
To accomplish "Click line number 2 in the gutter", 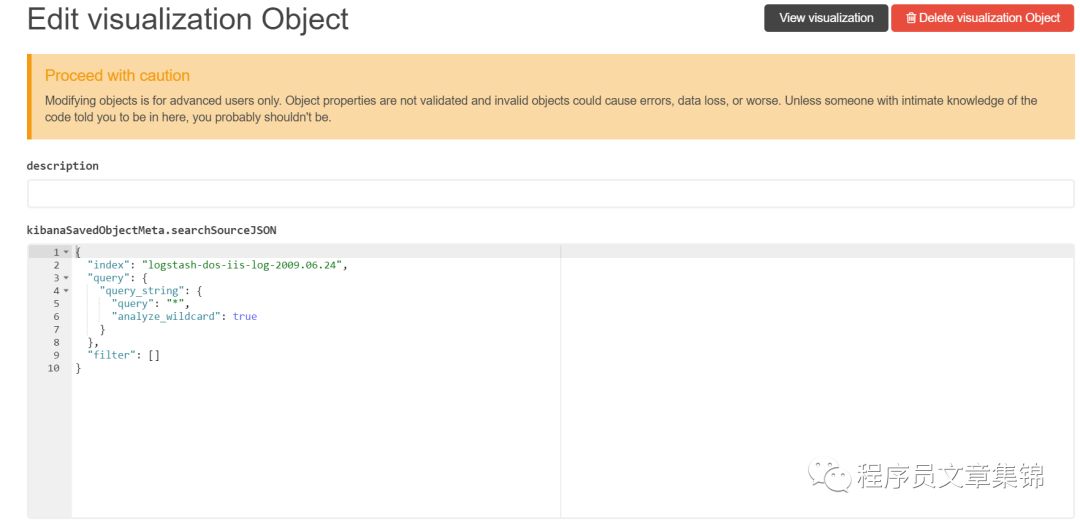I will point(56,265).
